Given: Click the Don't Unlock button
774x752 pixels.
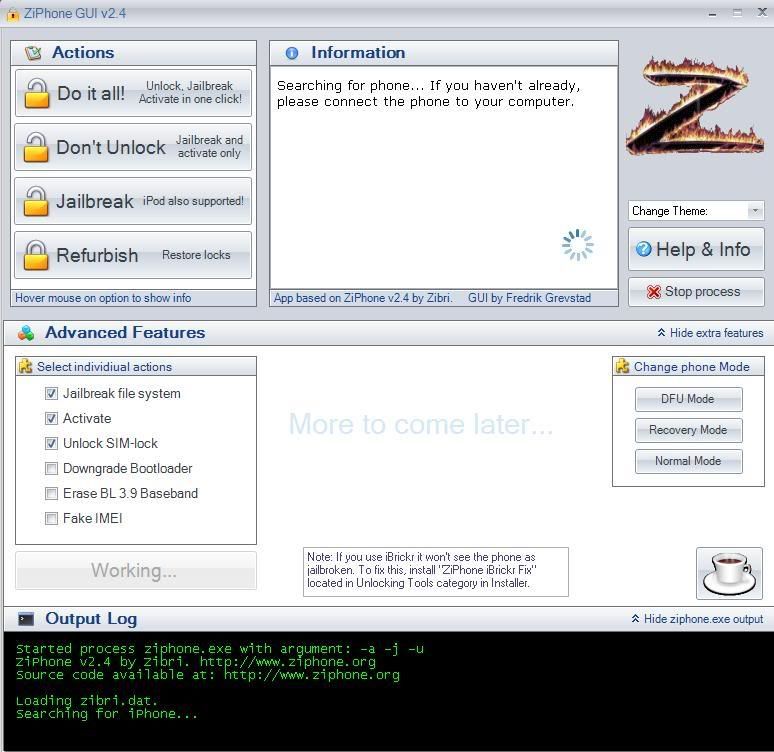Looking at the screenshot, I should [x=133, y=147].
